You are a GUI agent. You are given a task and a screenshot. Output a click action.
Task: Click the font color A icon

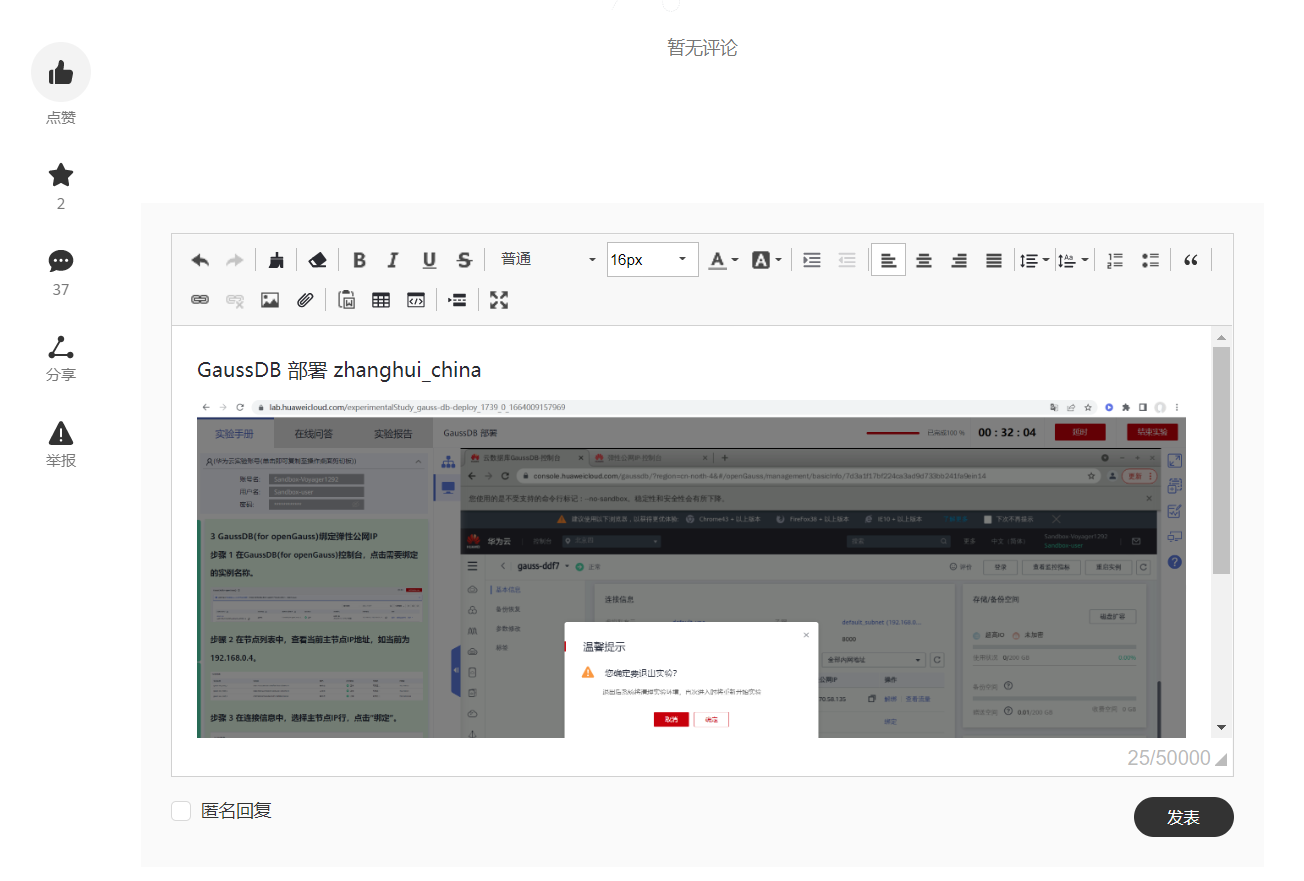click(x=717, y=260)
